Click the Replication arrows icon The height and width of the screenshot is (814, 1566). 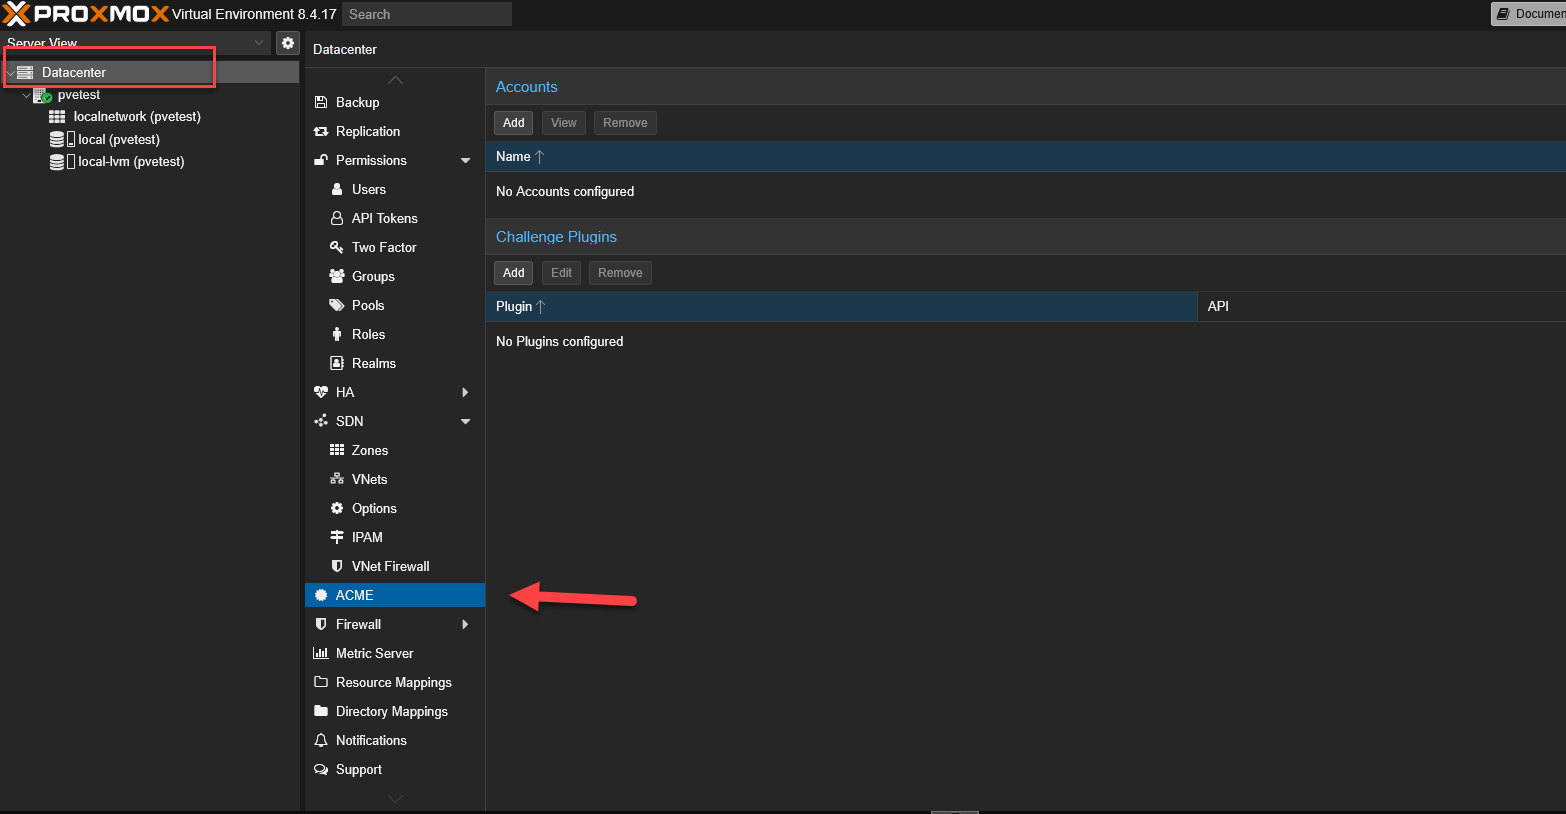tap(321, 131)
